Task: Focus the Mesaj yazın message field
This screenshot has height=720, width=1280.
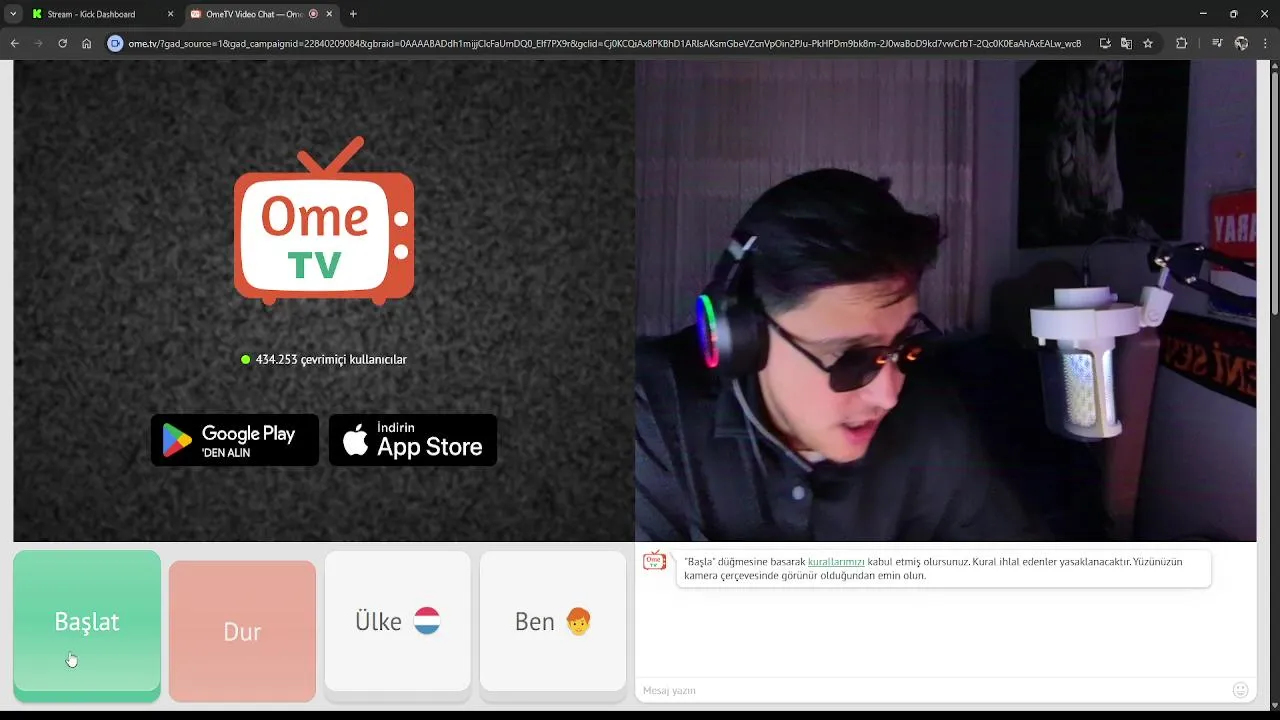Action: 935,690
